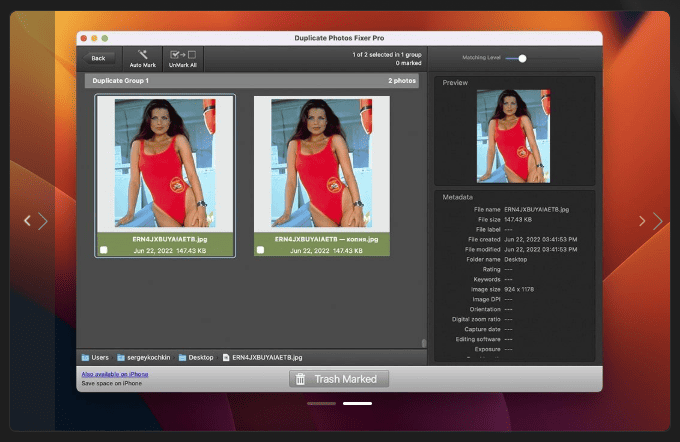The width and height of the screenshot is (680, 442).
Task: Click the ERN4JXBUYAIAETB.jpg file in path bar
Action: [262, 357]
